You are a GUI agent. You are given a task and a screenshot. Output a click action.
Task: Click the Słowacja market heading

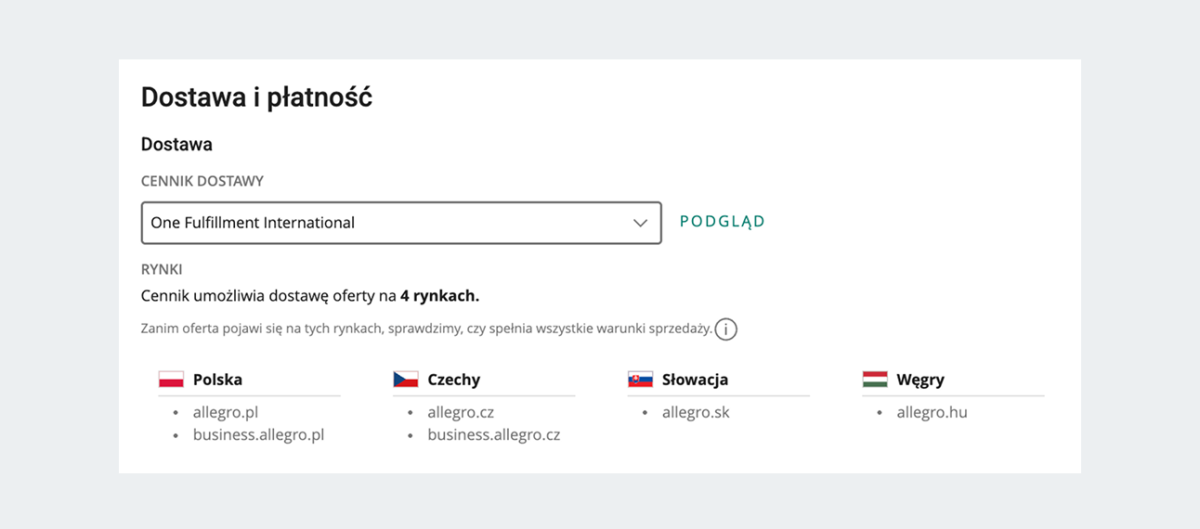(695, 380)
